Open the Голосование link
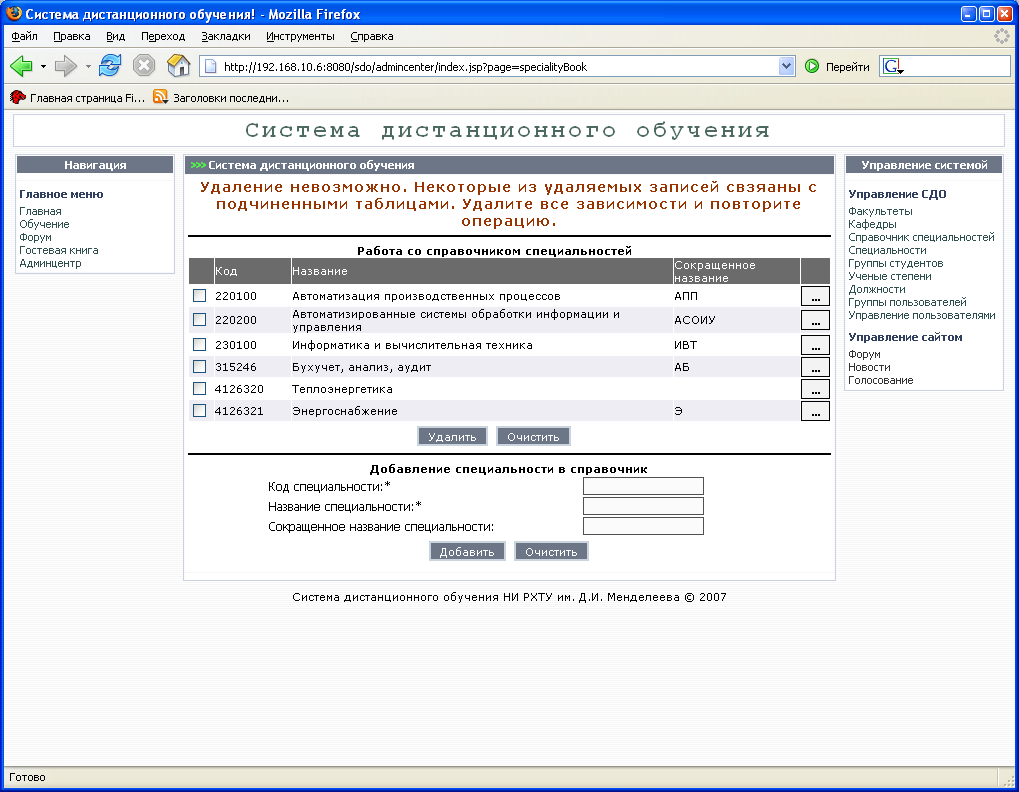Viewport: 1019px width, 792px height. (x=881, y=380)
